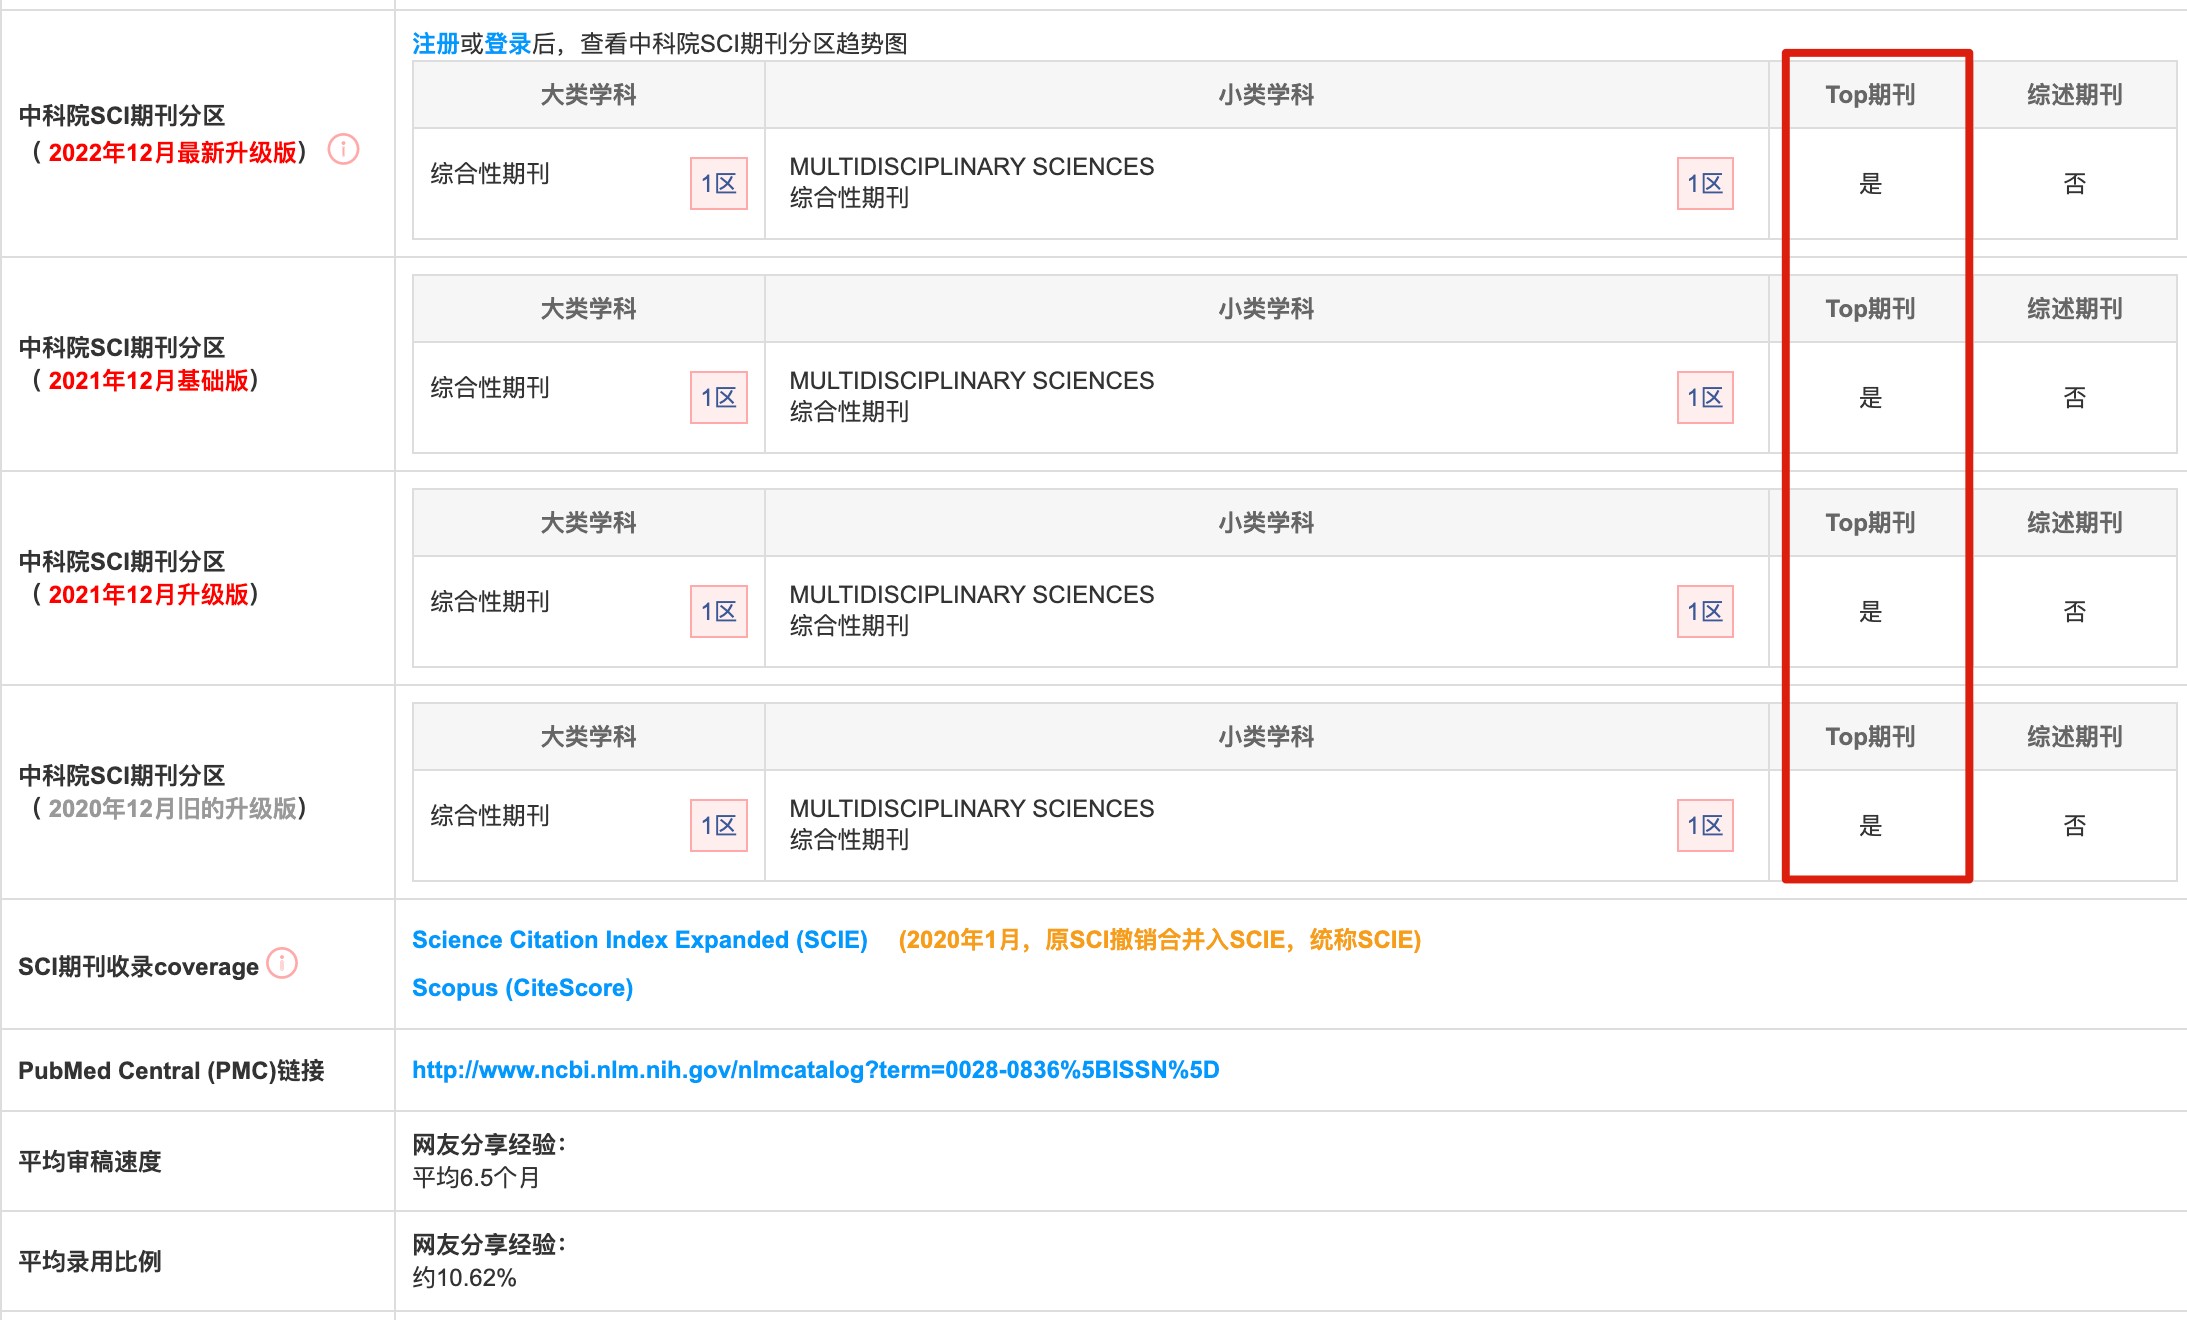
Task: Click 1区 badge for MULTIDISCIPLINARY SCIENCES in 2022 table
Action: coord(1704,184)
